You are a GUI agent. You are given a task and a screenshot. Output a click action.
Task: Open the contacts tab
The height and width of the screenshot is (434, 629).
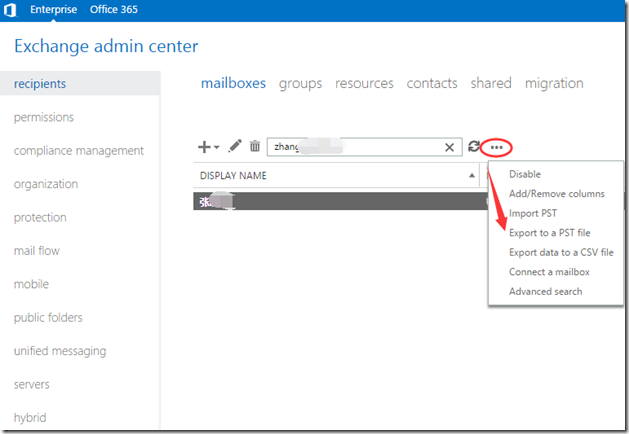click(432, 83)
